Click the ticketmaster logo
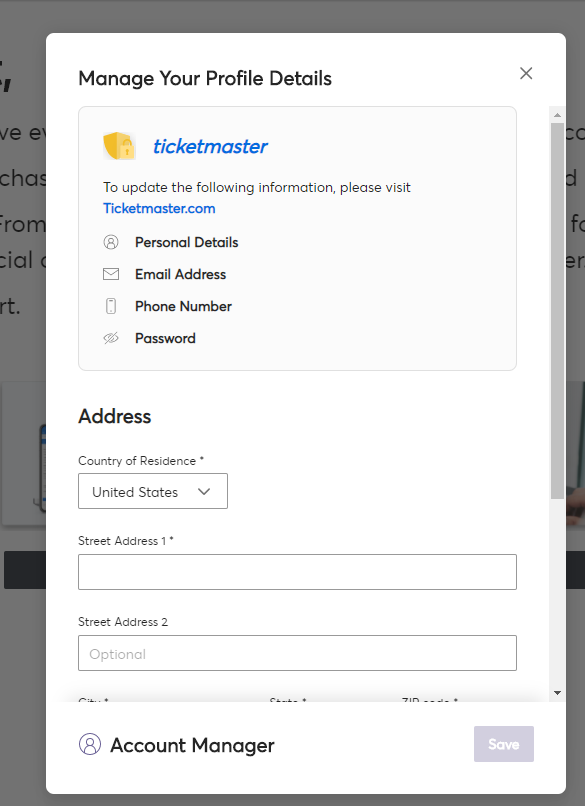585x806 pixels. tap(210, 146)
